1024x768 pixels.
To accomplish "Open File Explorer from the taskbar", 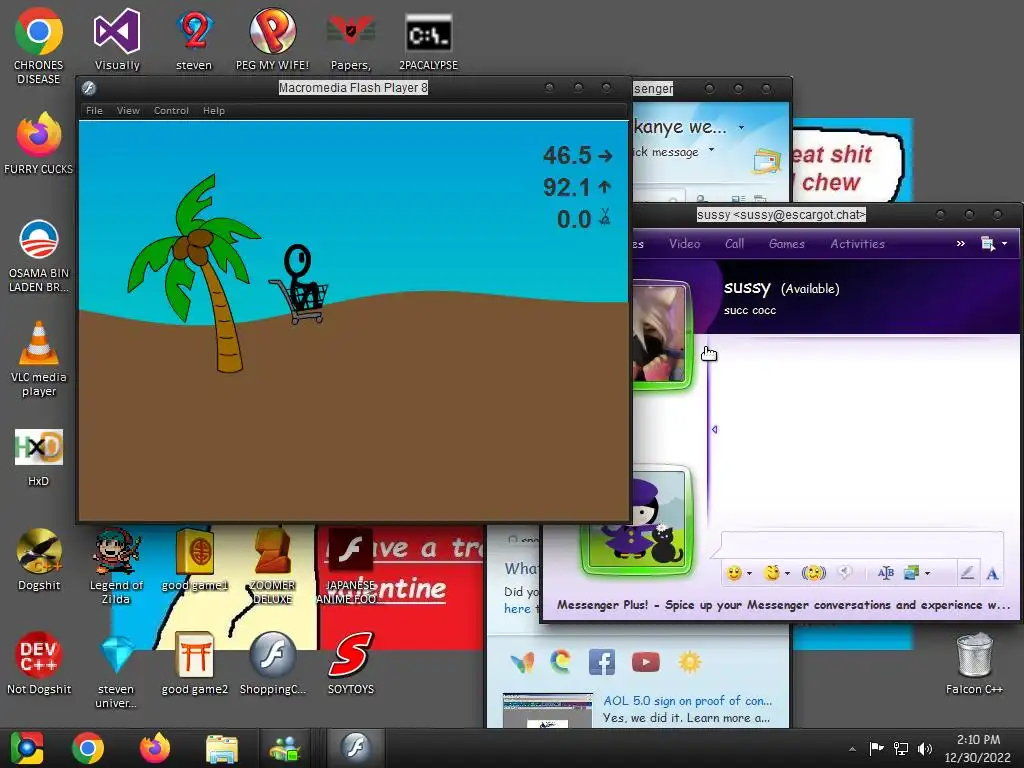I will (222, 748).
